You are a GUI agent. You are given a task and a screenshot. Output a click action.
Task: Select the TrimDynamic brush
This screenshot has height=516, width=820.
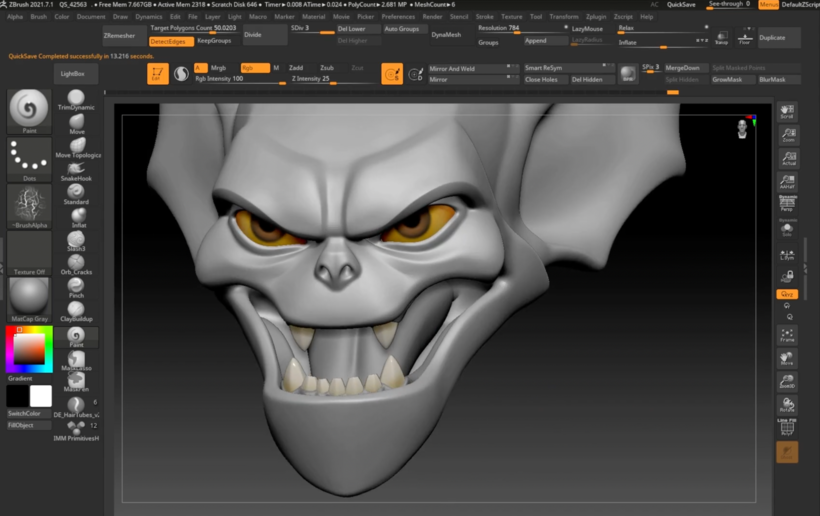pyautogui.click(x=76, y=100)
